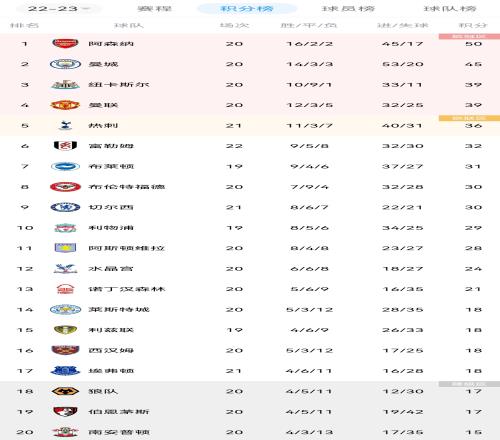
Task: Click the Manchester City crest icon
Action: tap(65, 64)
